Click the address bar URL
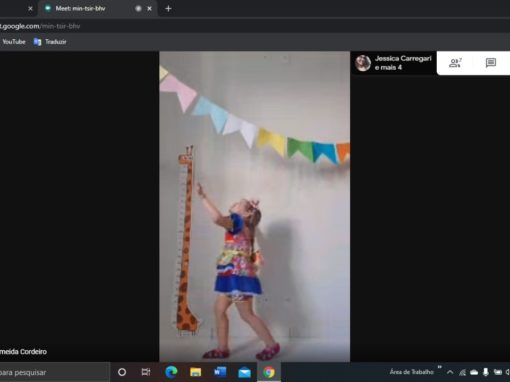Image resolution: width=510 pixels, height=382 pixels. [40, 26]
